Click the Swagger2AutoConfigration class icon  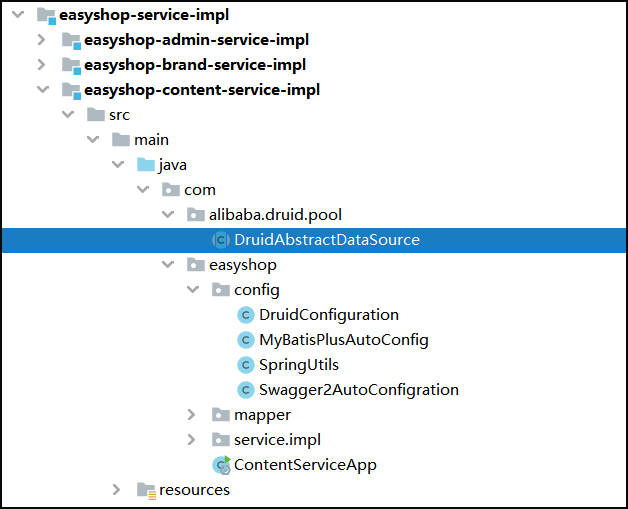click(x=246, y=390)
